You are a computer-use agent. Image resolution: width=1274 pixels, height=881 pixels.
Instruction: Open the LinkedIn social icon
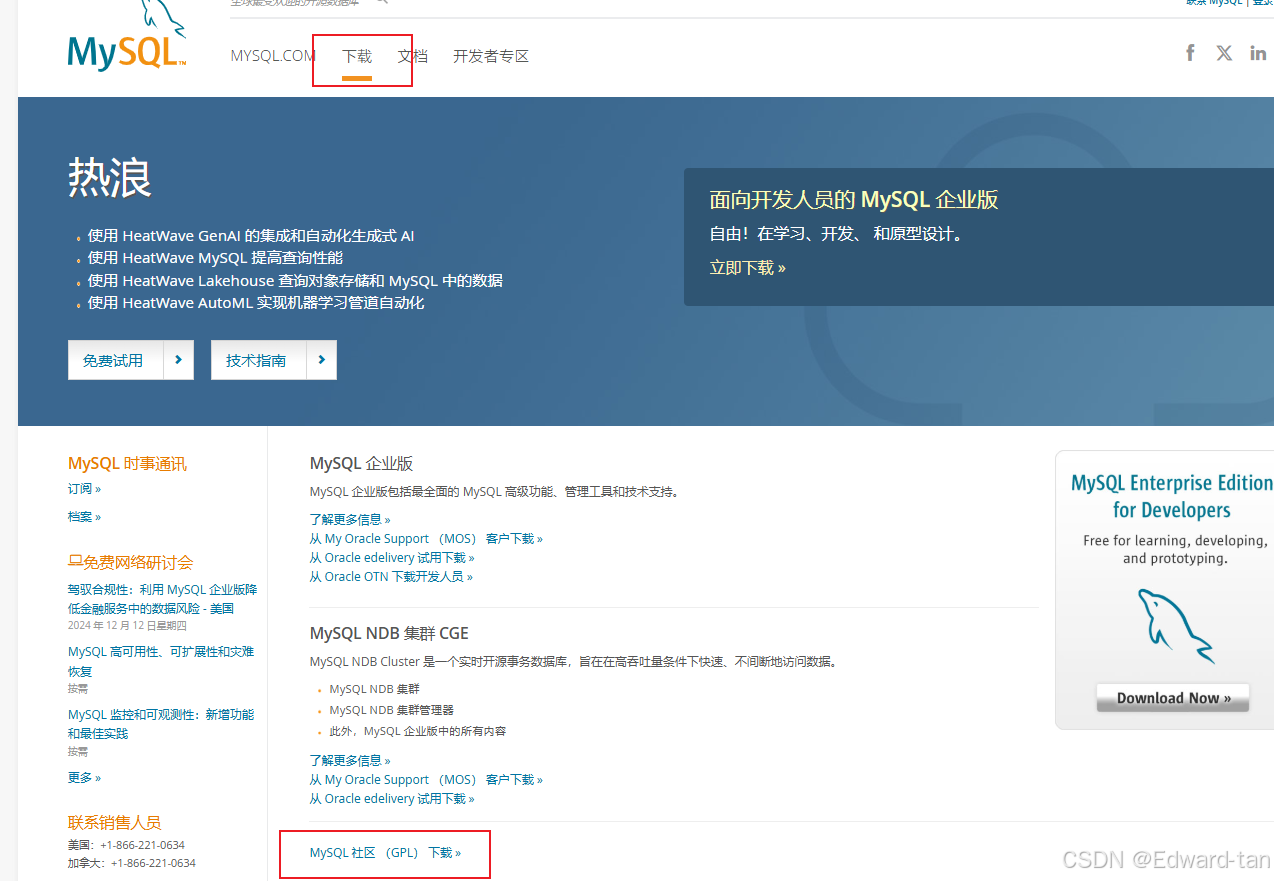pyautogui.click(x=1258, y=53)
